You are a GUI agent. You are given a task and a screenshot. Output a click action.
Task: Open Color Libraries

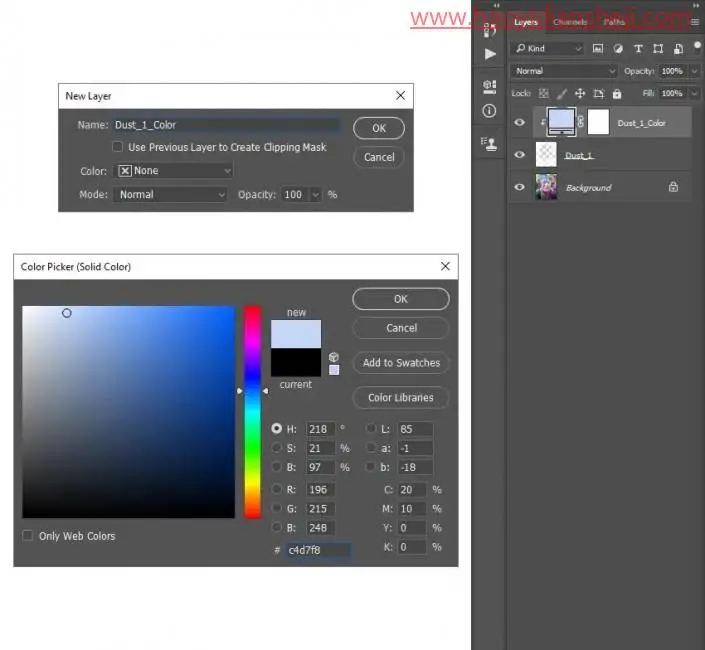(401, 397)
